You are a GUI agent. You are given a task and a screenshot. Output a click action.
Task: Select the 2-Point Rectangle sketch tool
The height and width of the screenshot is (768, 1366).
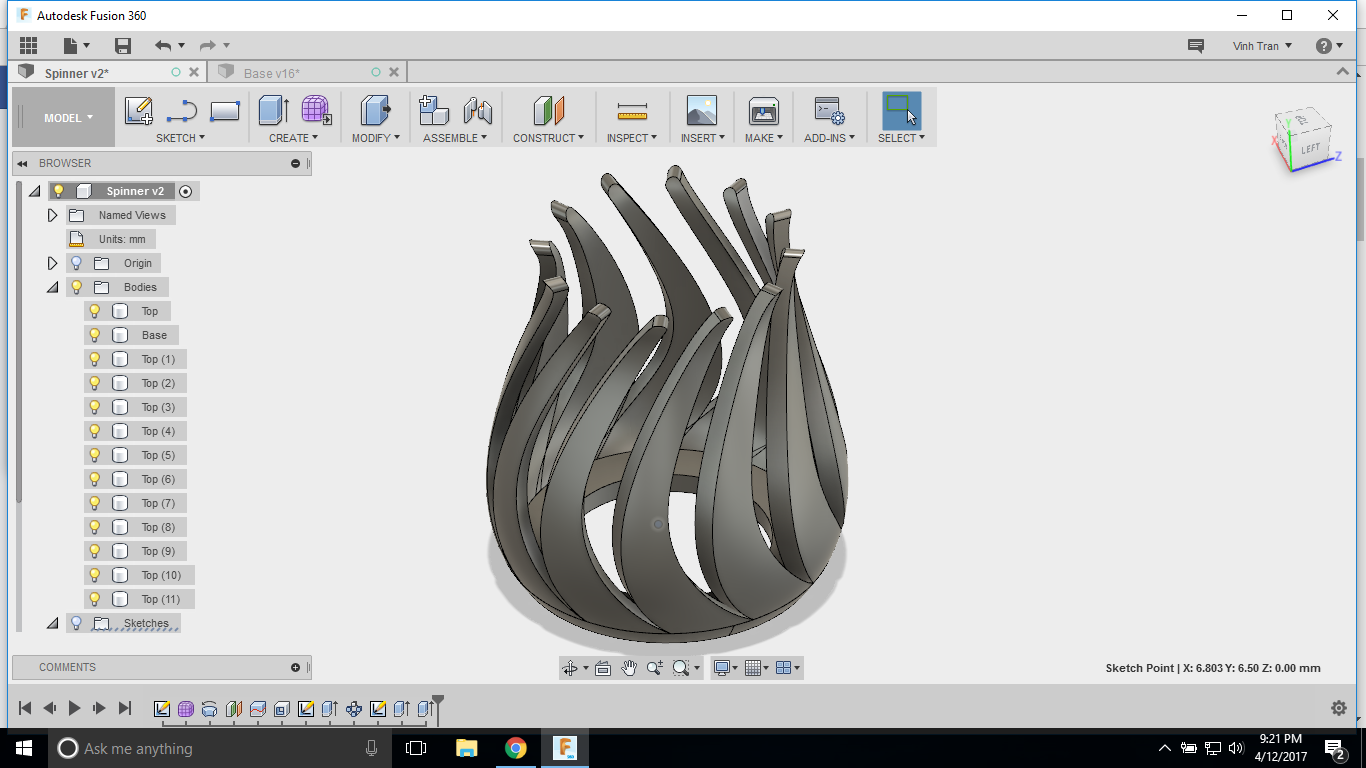[x=225, y=111]
